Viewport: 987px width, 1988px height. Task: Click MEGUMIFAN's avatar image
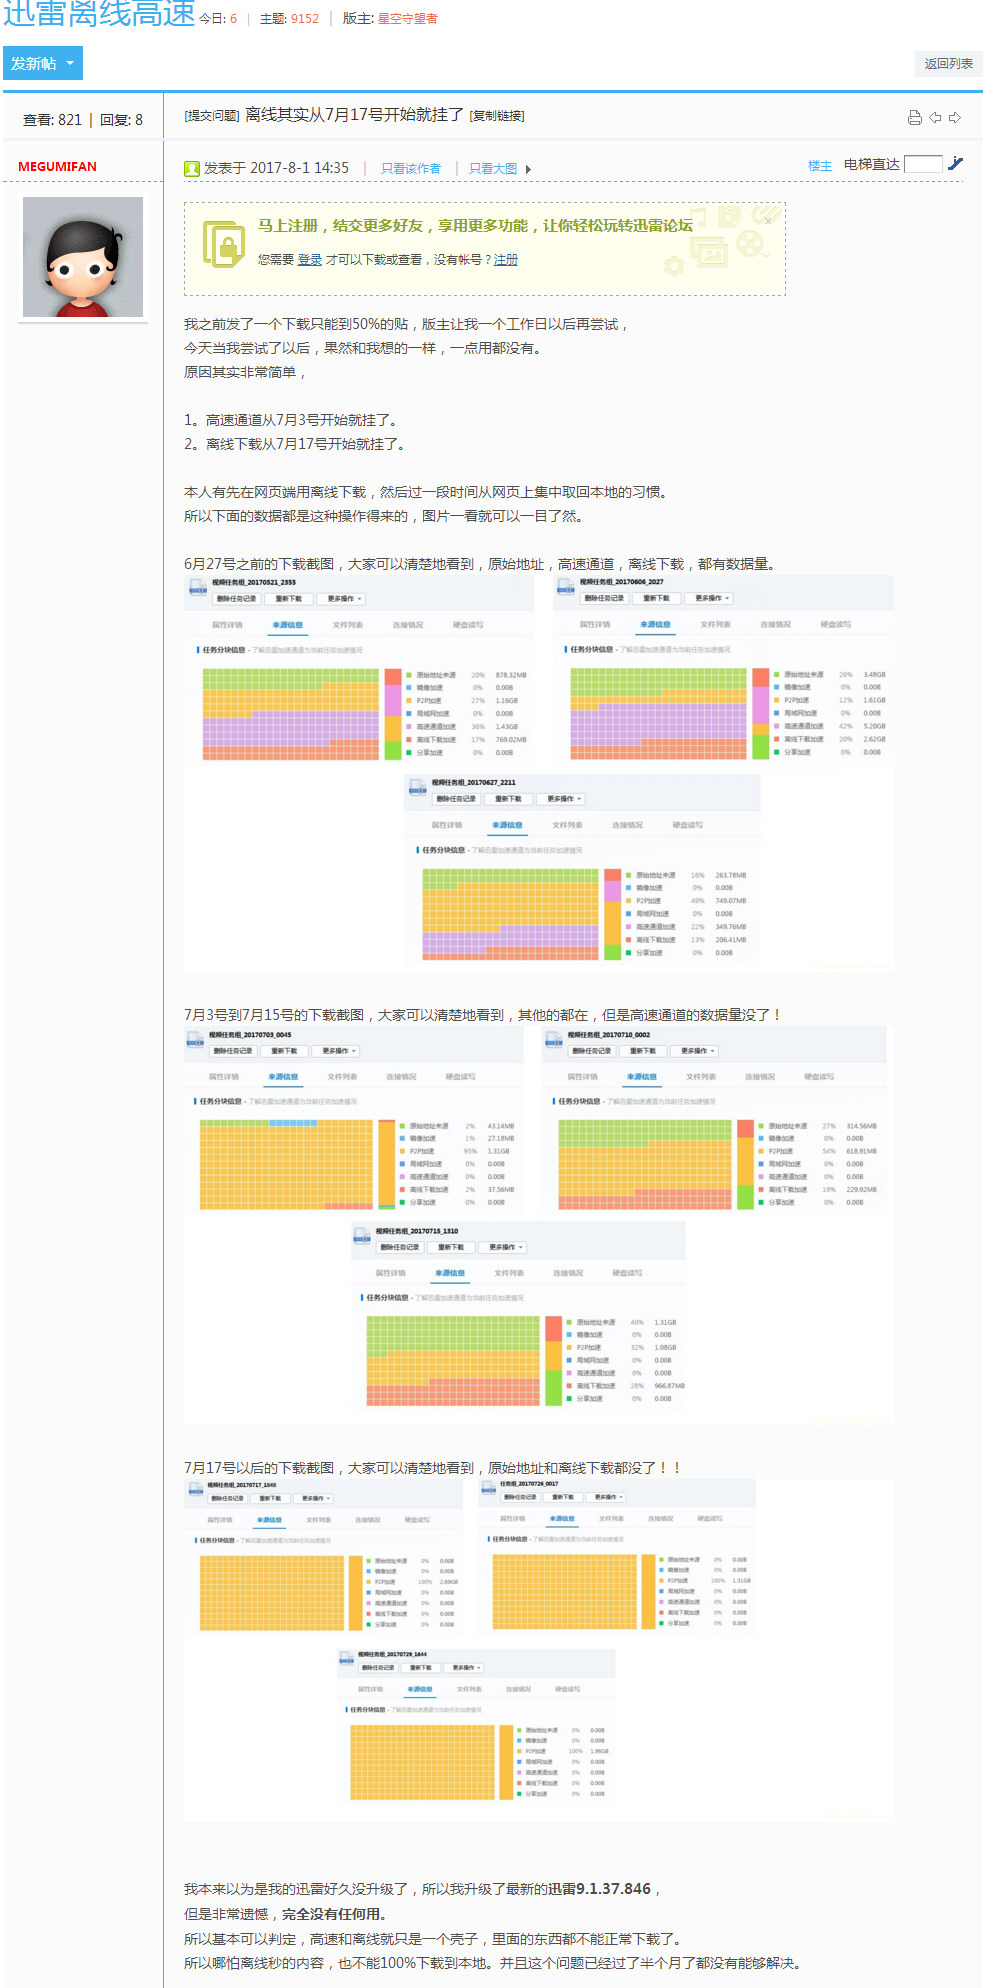pos(83,257)
